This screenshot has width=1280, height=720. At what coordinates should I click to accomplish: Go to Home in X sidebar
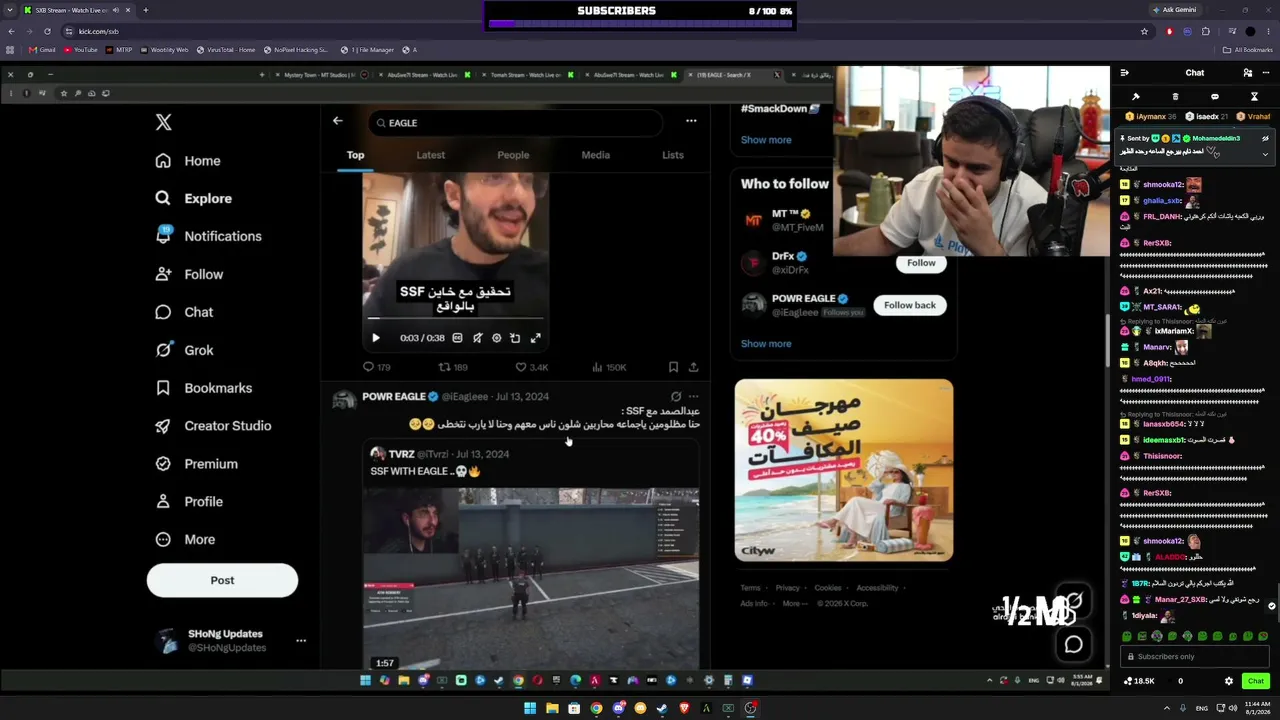tap(188, 161)
